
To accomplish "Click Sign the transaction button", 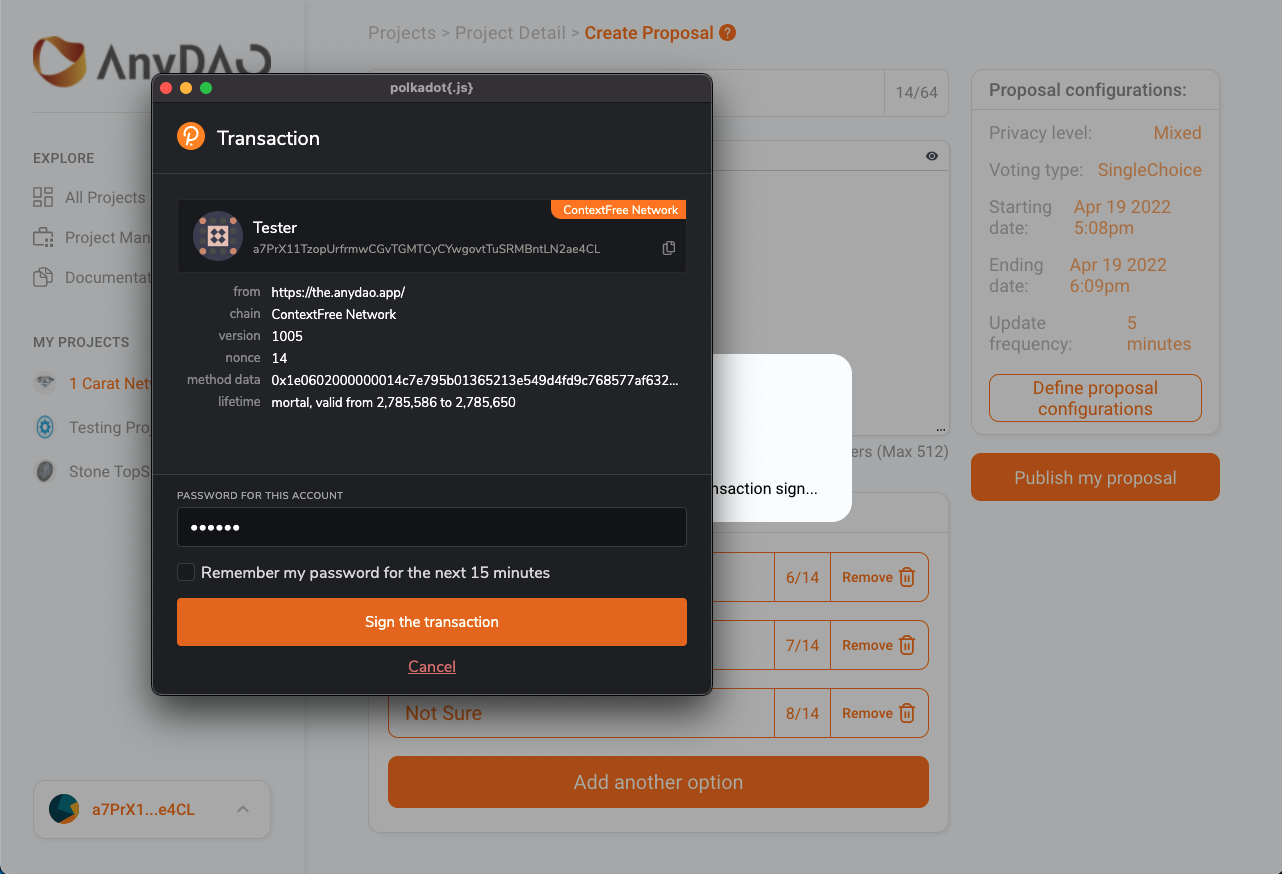I will tap(432, 622).
